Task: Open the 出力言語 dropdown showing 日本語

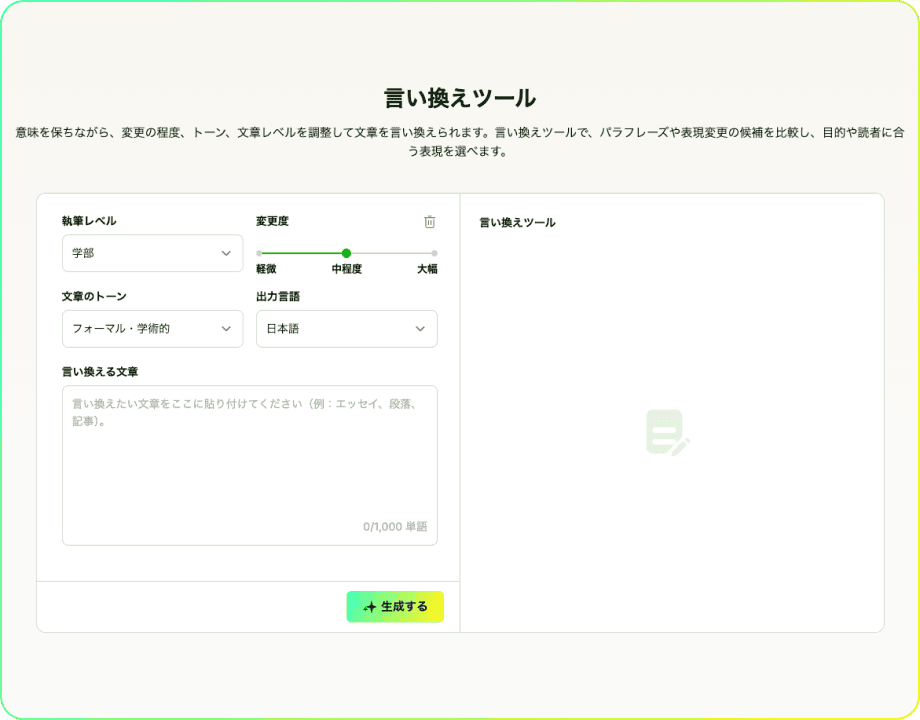Action: point(347,329)
